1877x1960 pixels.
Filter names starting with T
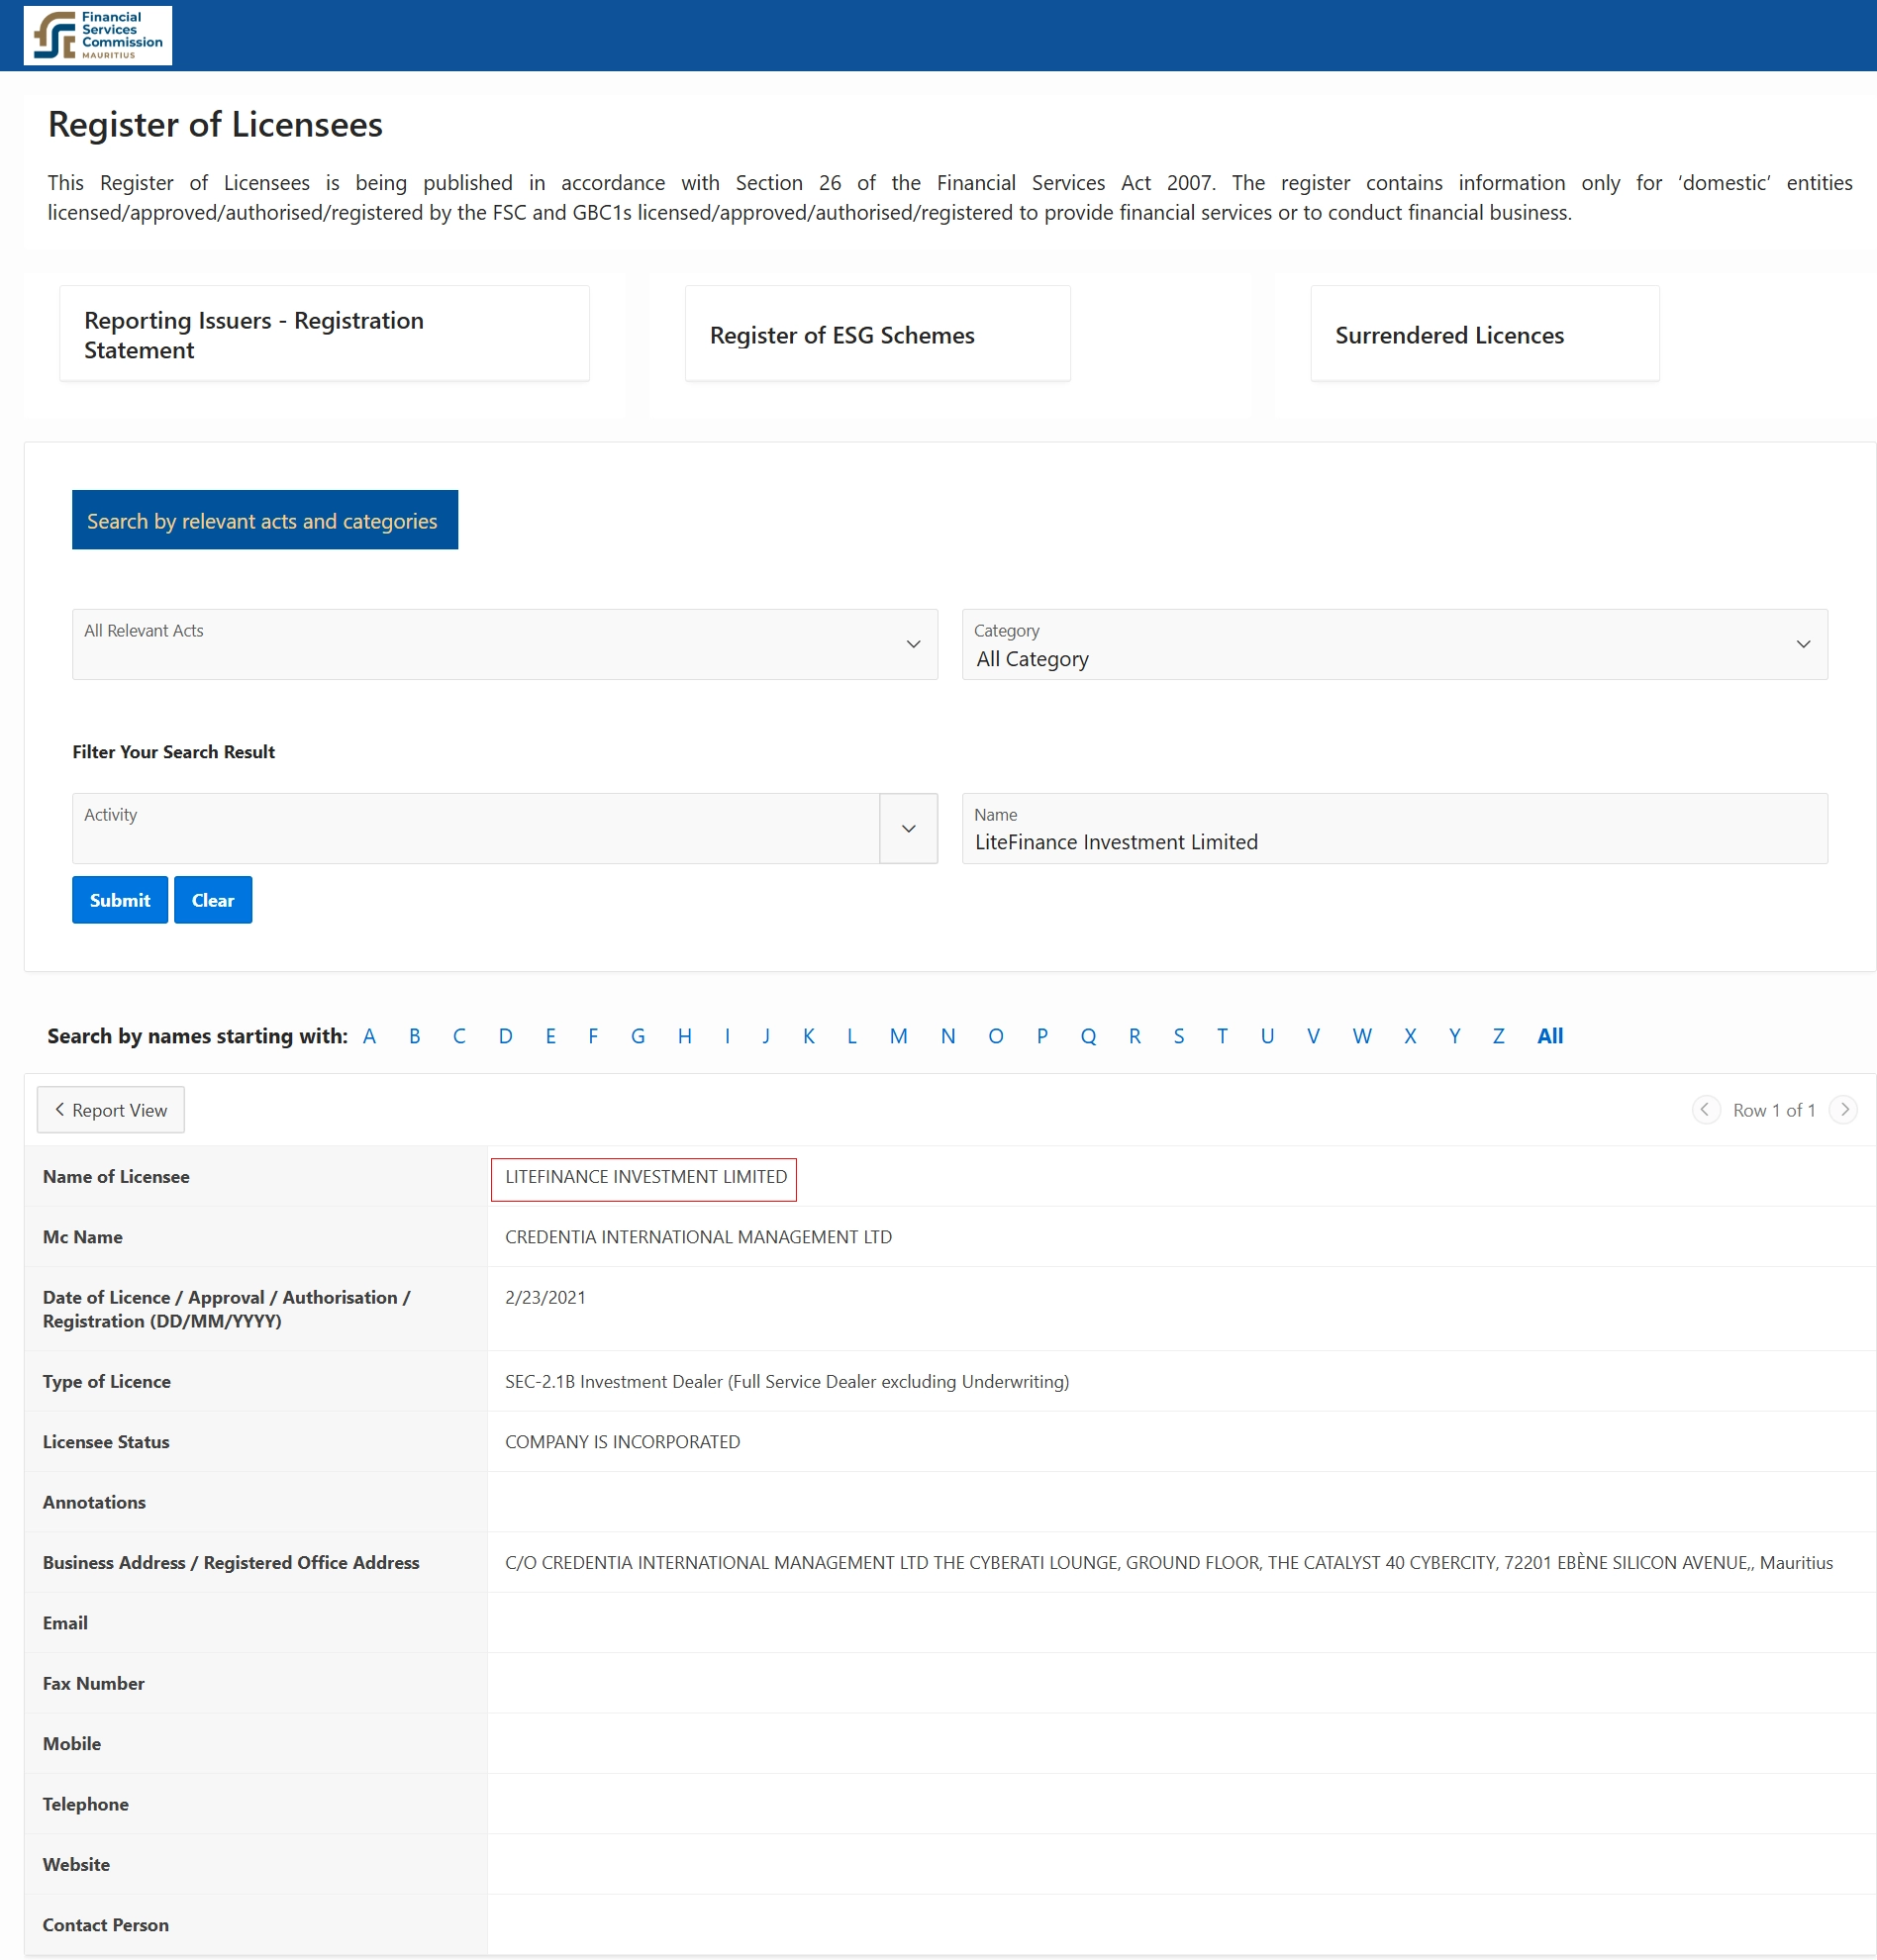(1222, 1036)
